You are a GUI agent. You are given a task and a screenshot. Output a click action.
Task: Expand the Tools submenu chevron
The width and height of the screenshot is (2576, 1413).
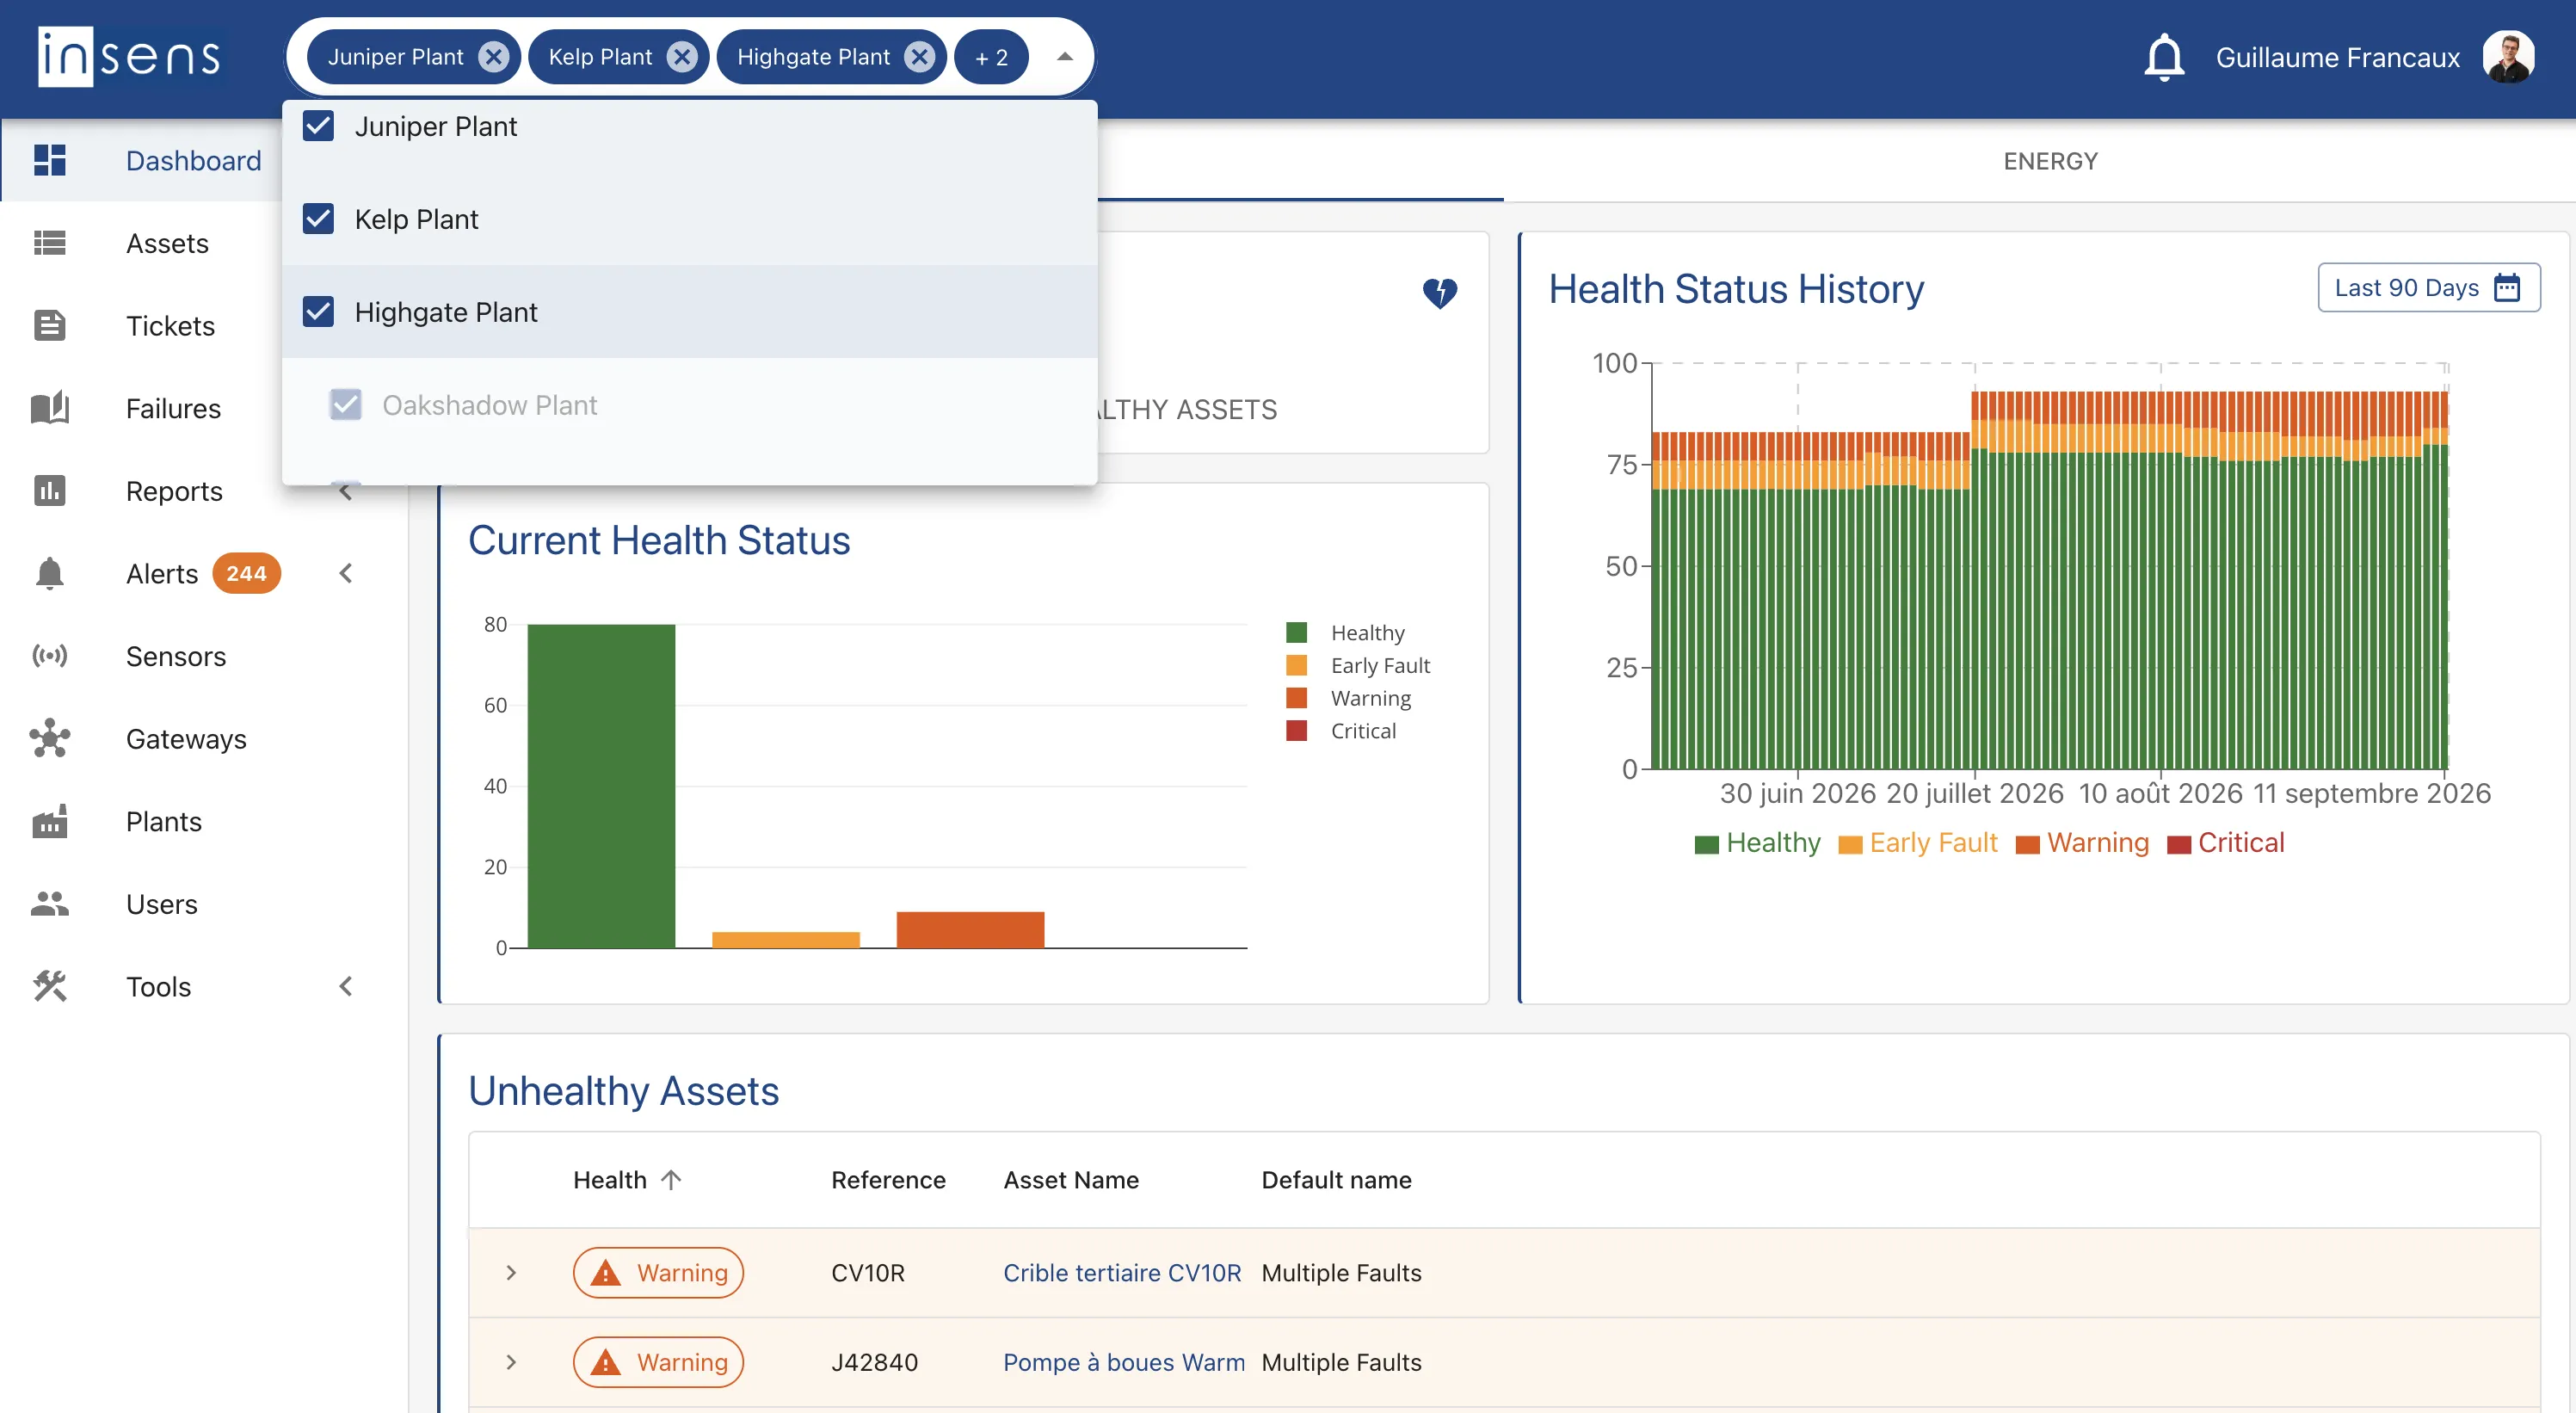click(x=346, y=986)
